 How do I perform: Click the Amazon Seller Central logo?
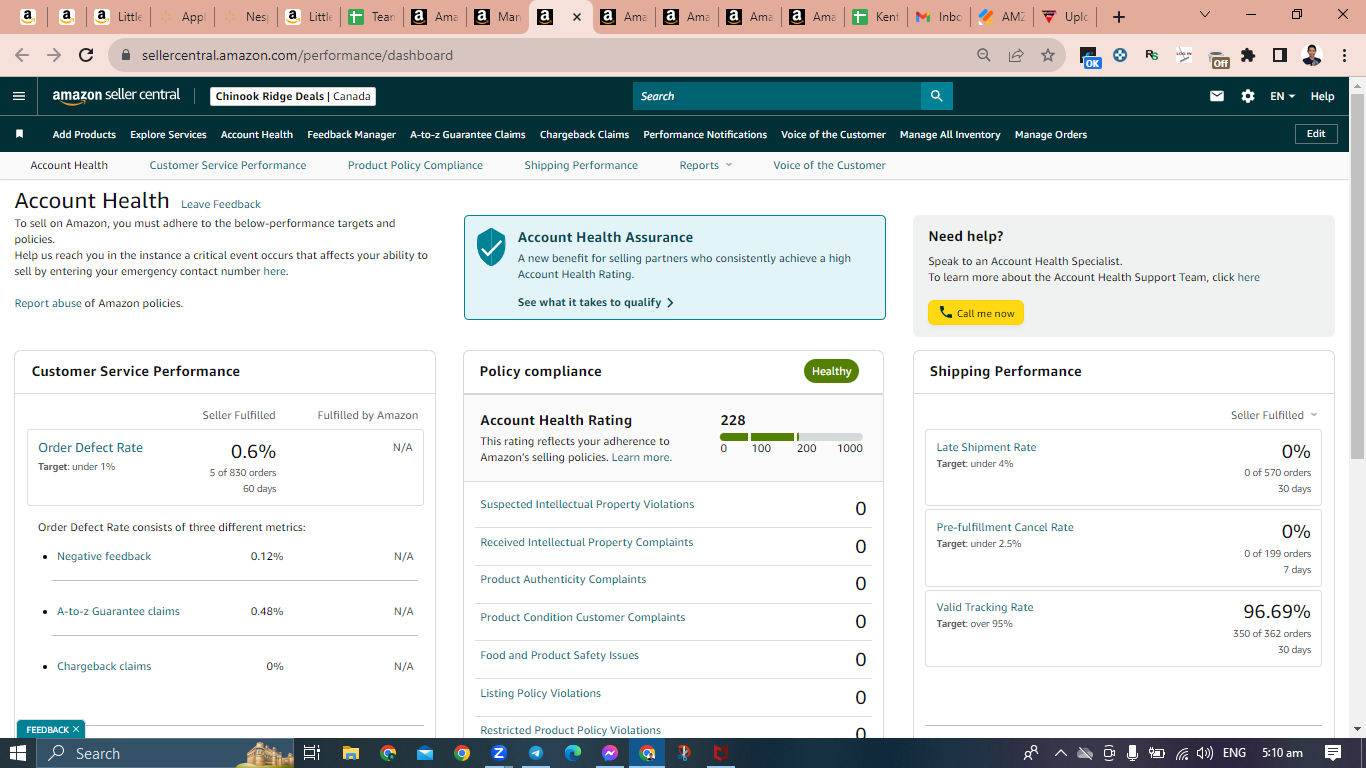pos(116,96)
